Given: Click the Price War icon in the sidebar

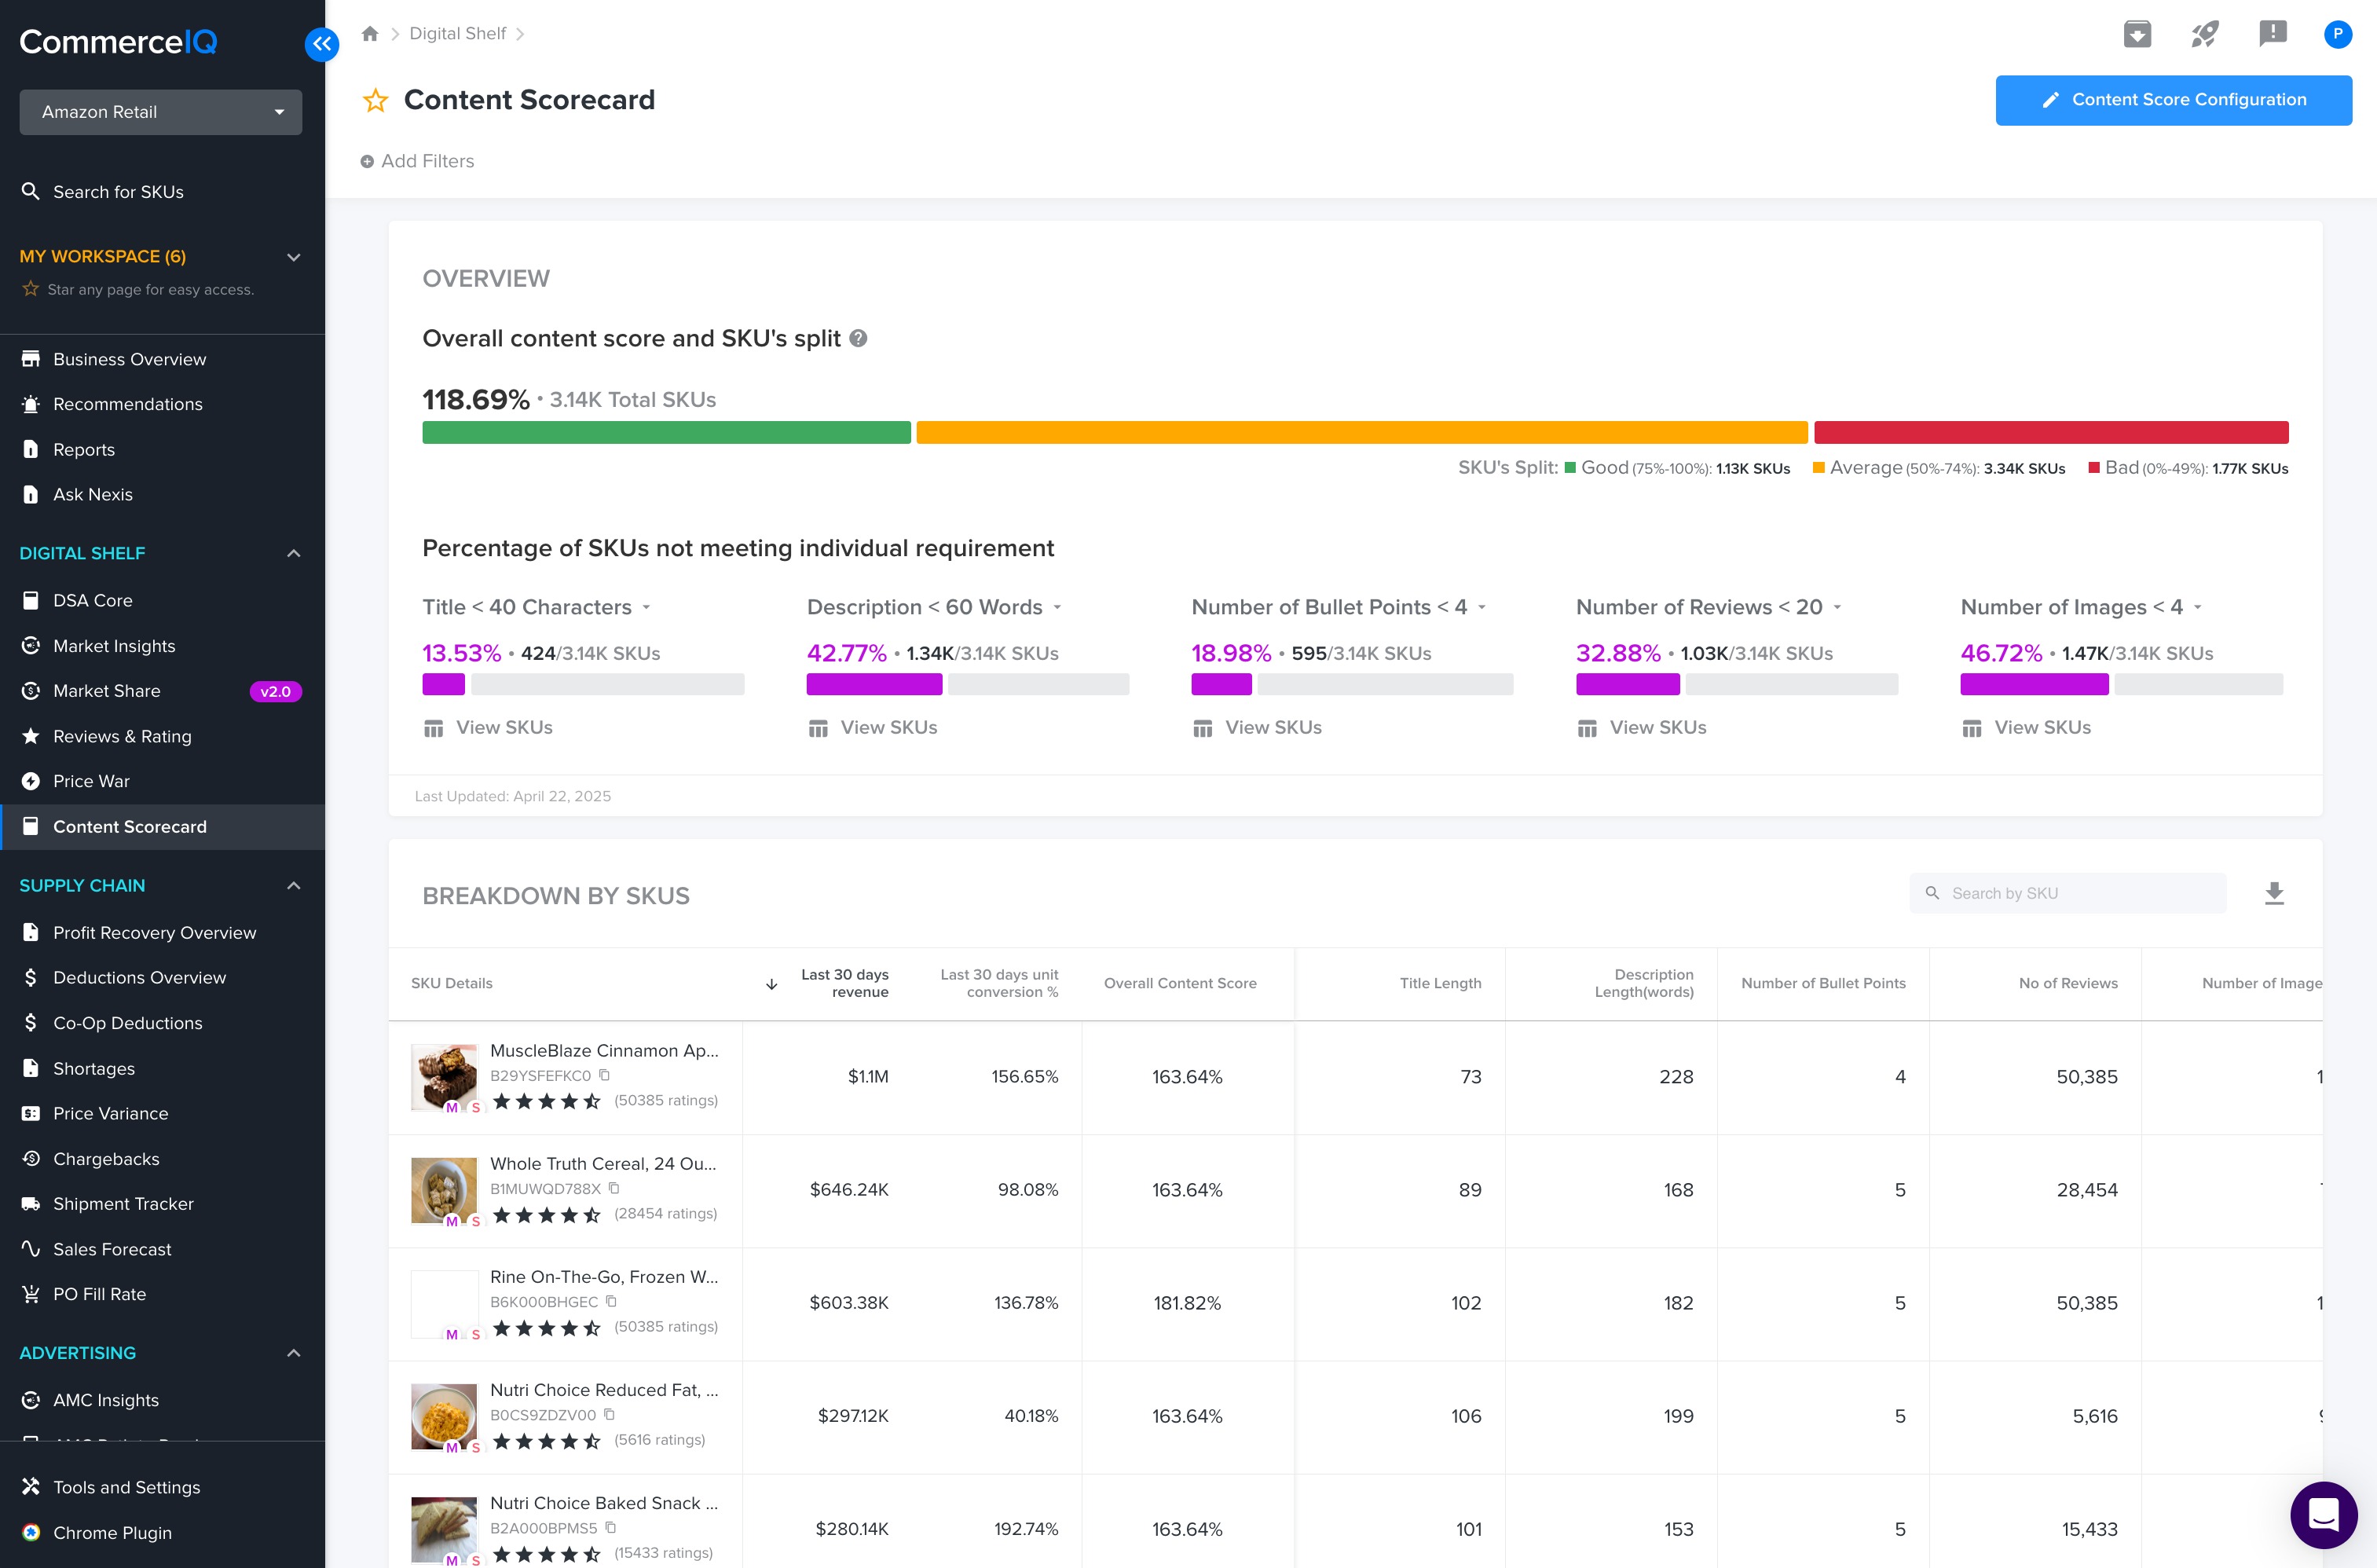Looking at the screenshot, I should (31, 781).
